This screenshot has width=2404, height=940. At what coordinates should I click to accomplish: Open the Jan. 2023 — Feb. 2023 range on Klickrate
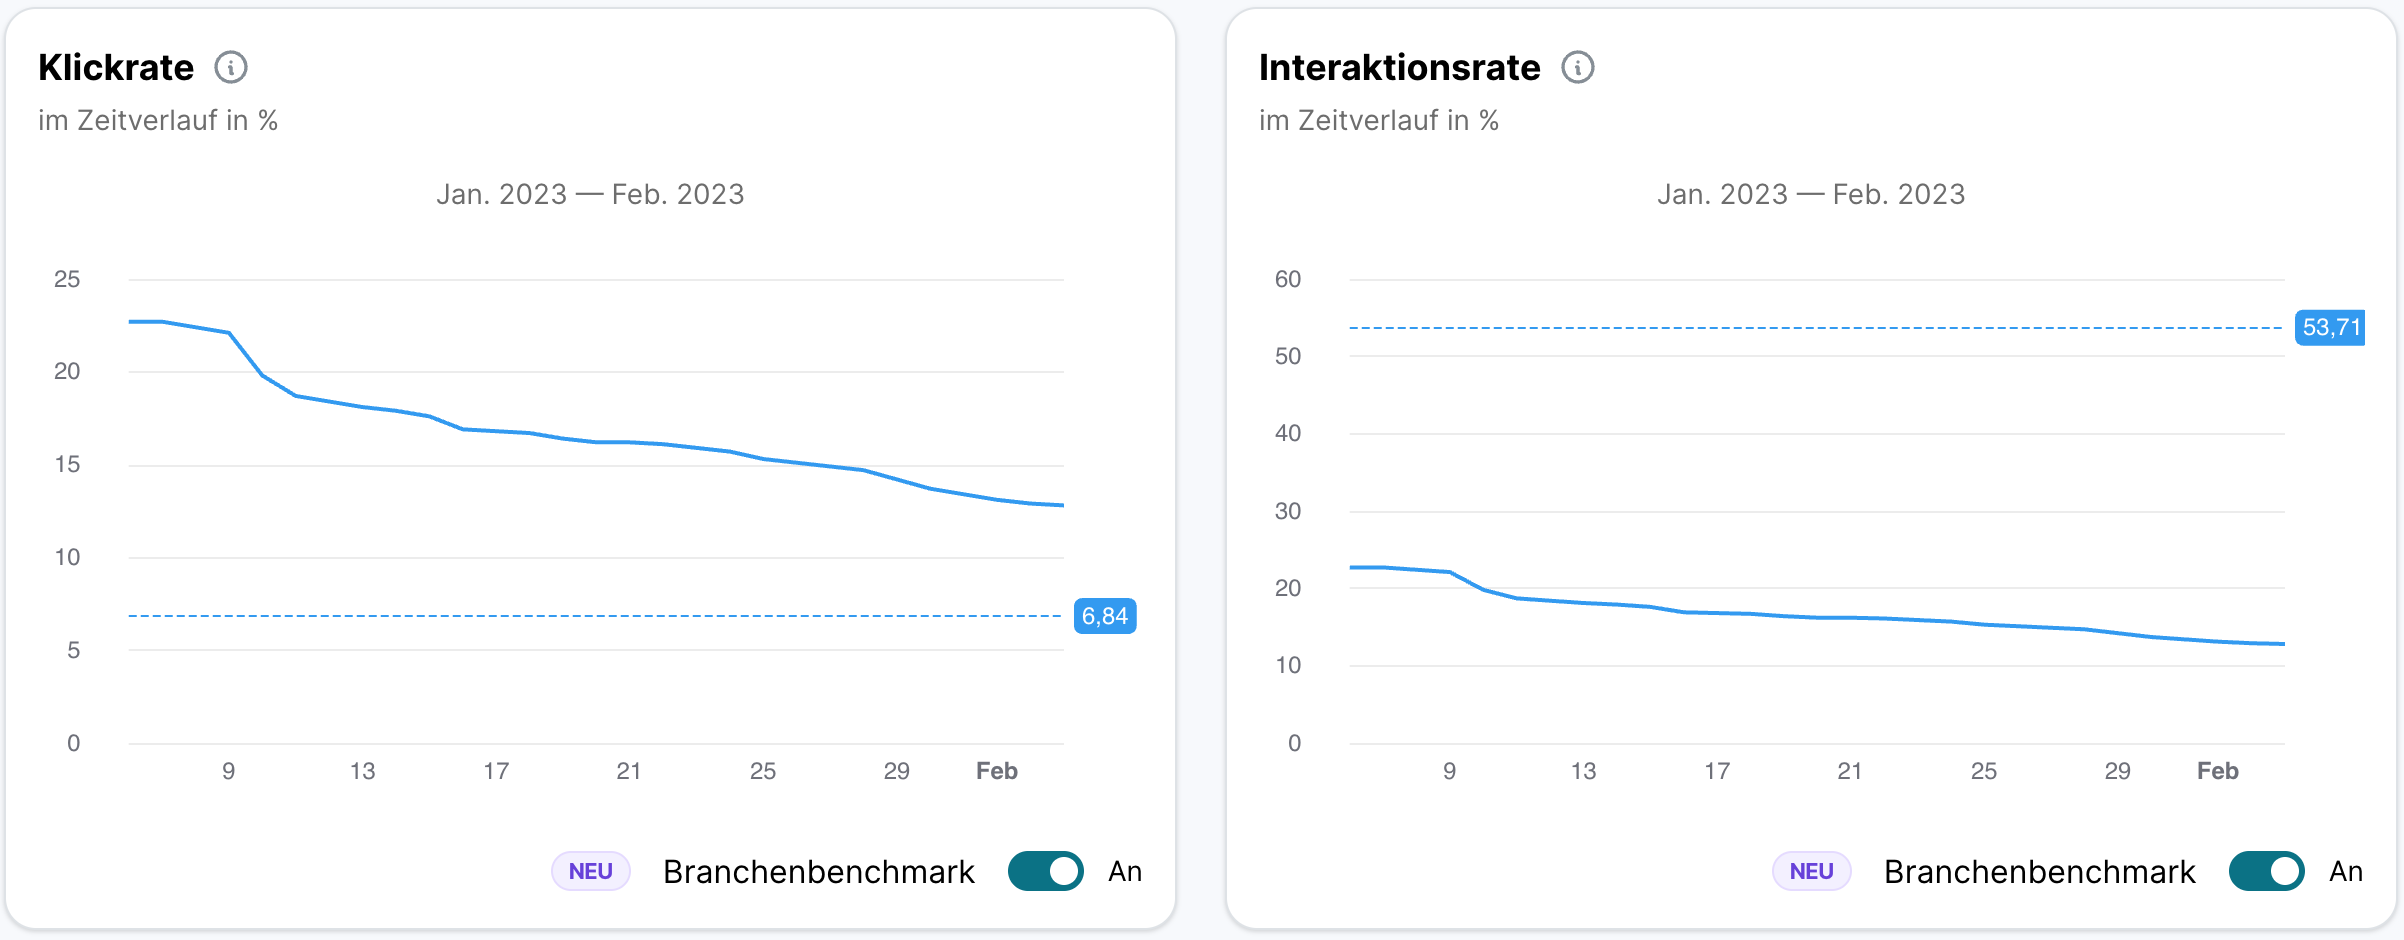[591, 194]
